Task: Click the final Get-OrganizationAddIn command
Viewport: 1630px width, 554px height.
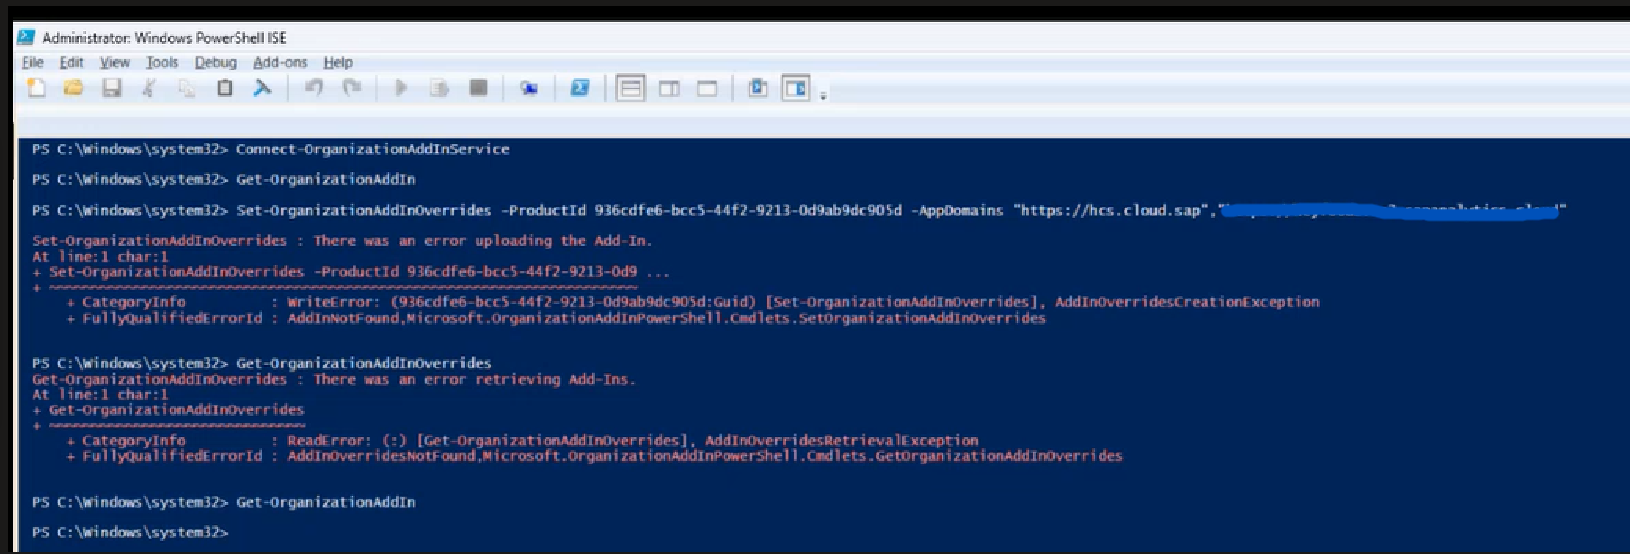Action: click(x=325, y=502)
